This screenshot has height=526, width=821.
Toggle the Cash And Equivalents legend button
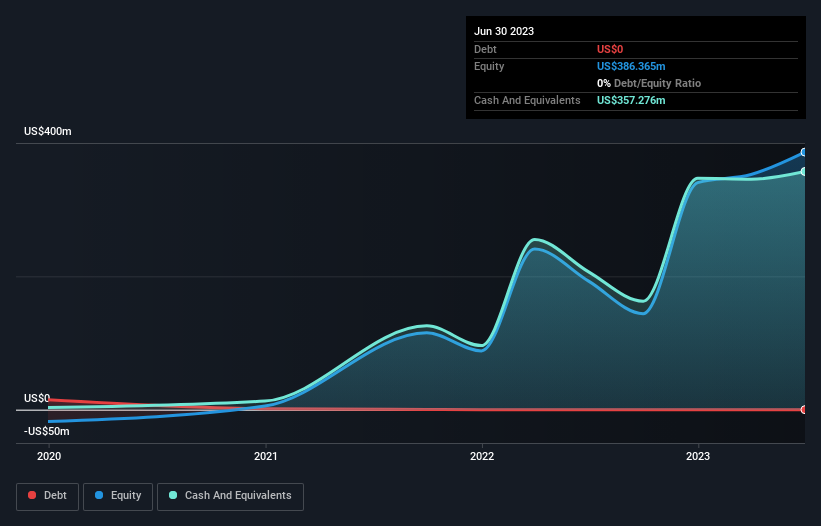[x=230, y=496]
